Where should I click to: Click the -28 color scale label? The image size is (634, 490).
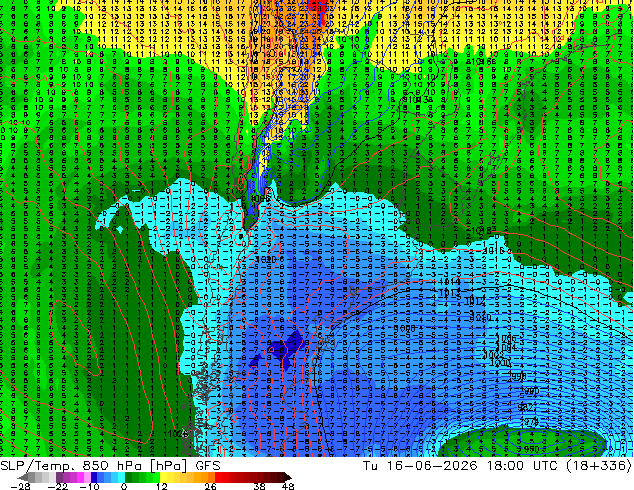pos(20,486)
